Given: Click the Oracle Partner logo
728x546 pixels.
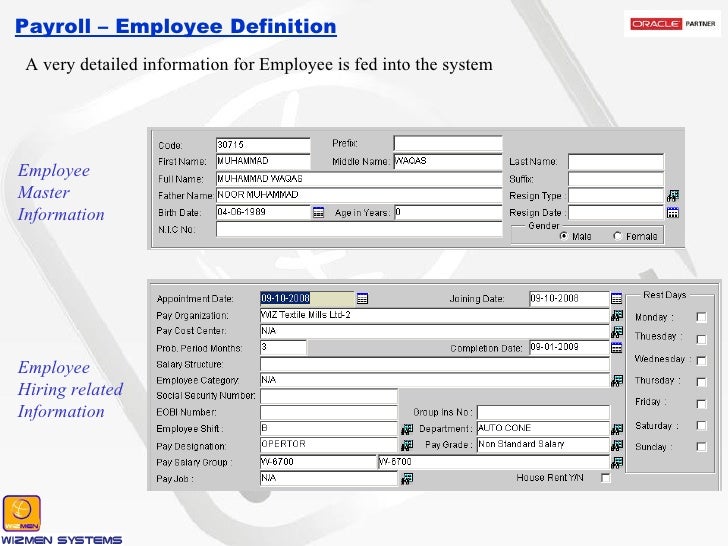Looking at the screenshot, I should coord(673,24).
